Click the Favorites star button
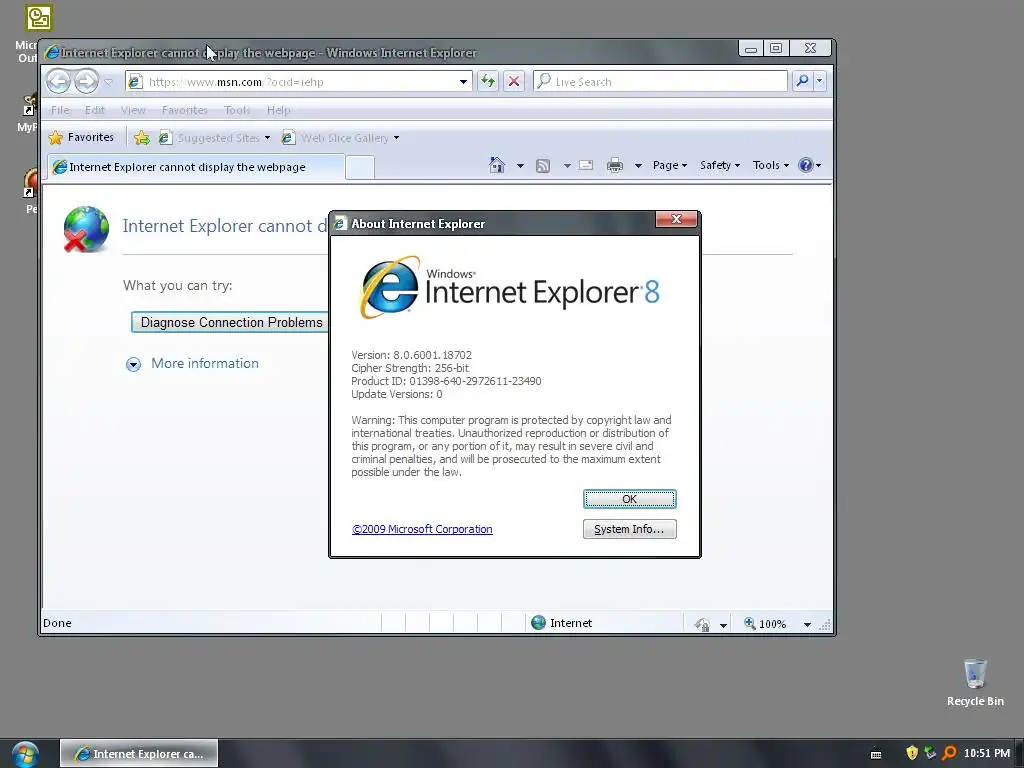This screenshot has height=768, width=1024. click(x=82, y=137)
